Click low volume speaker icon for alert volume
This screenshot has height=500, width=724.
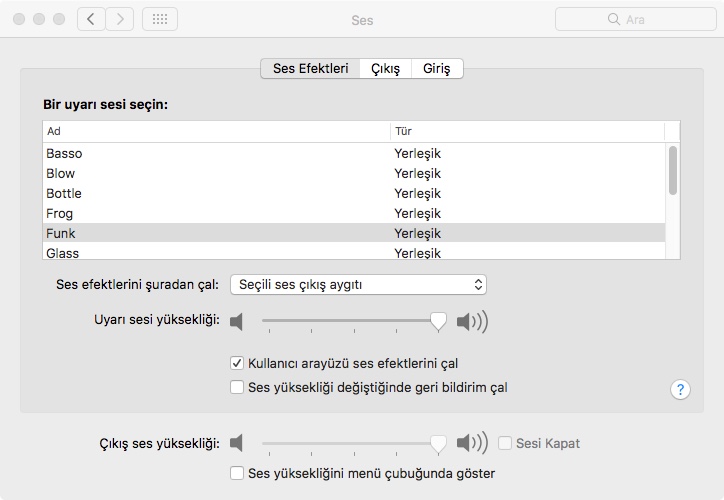click(x=236, y=321)
